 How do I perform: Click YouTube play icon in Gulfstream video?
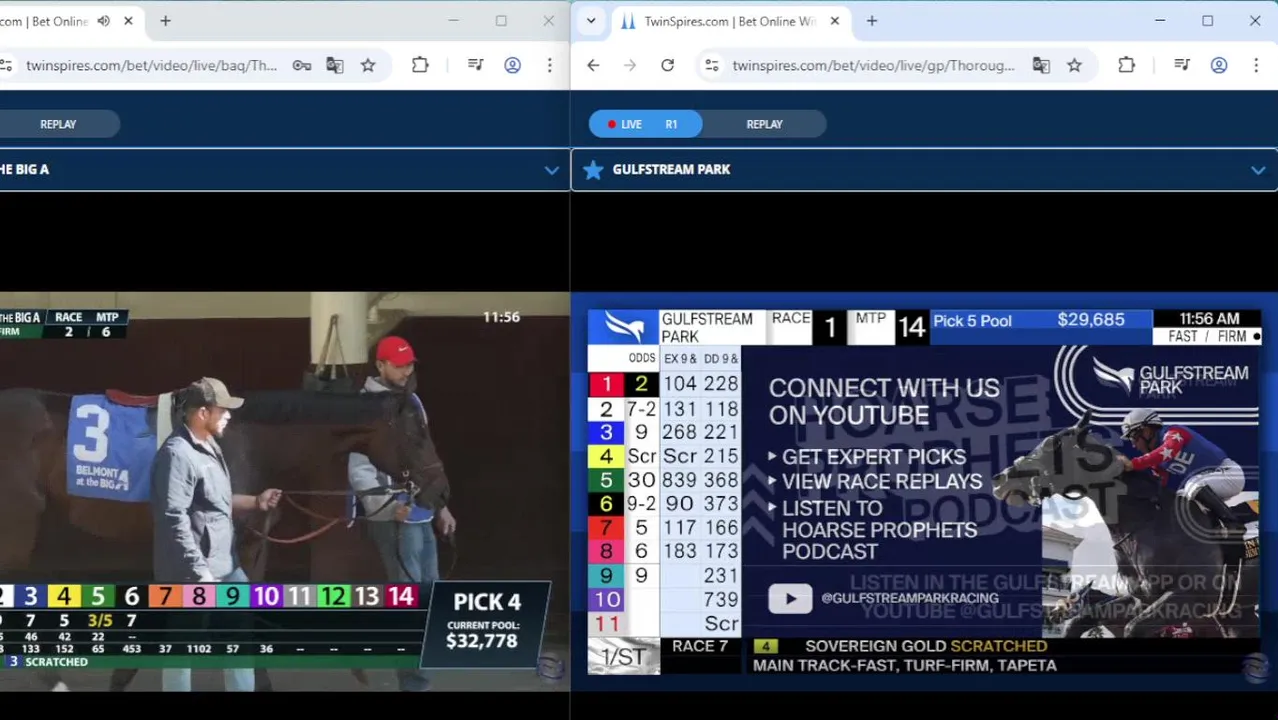(790, 598)
